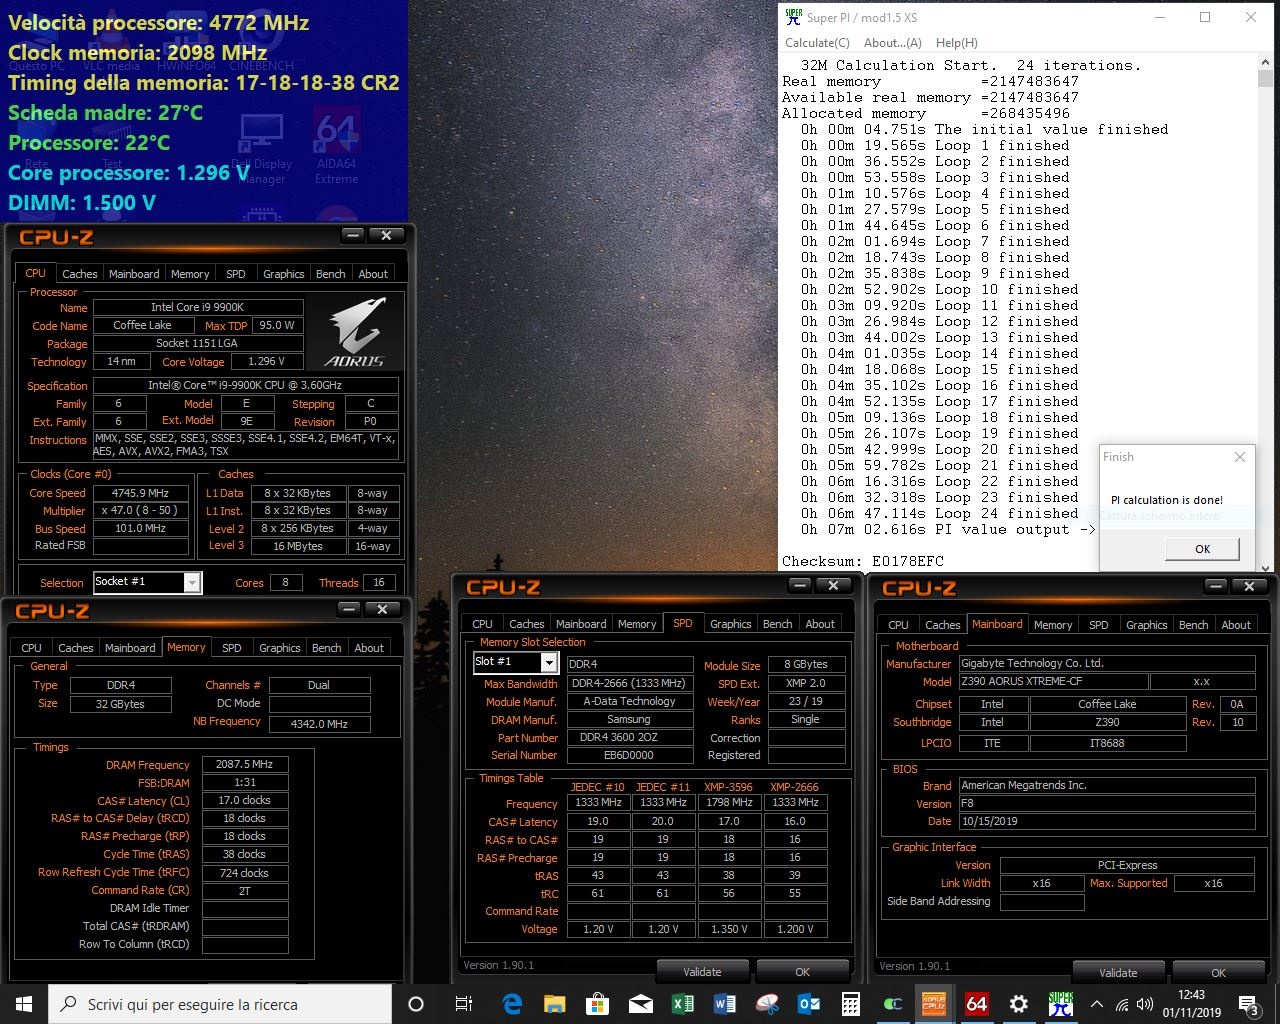Select CPU tab in CPU-Z Mainboard window
This screenshot has width=1280, height=1024.
899,625
